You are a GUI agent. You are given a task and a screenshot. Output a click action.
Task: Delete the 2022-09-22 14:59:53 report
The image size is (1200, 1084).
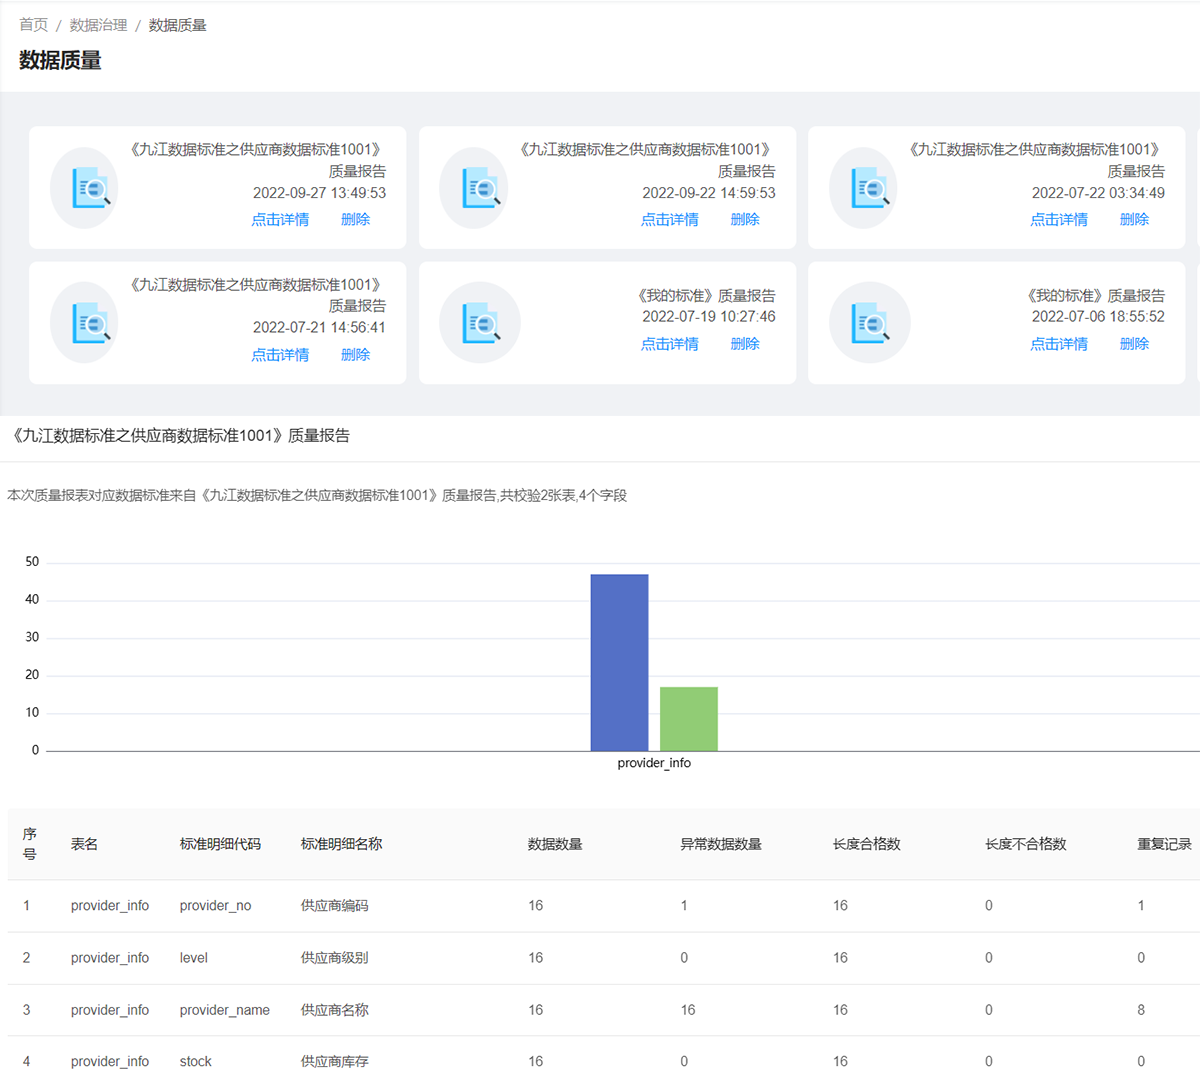tap(745, 219)
